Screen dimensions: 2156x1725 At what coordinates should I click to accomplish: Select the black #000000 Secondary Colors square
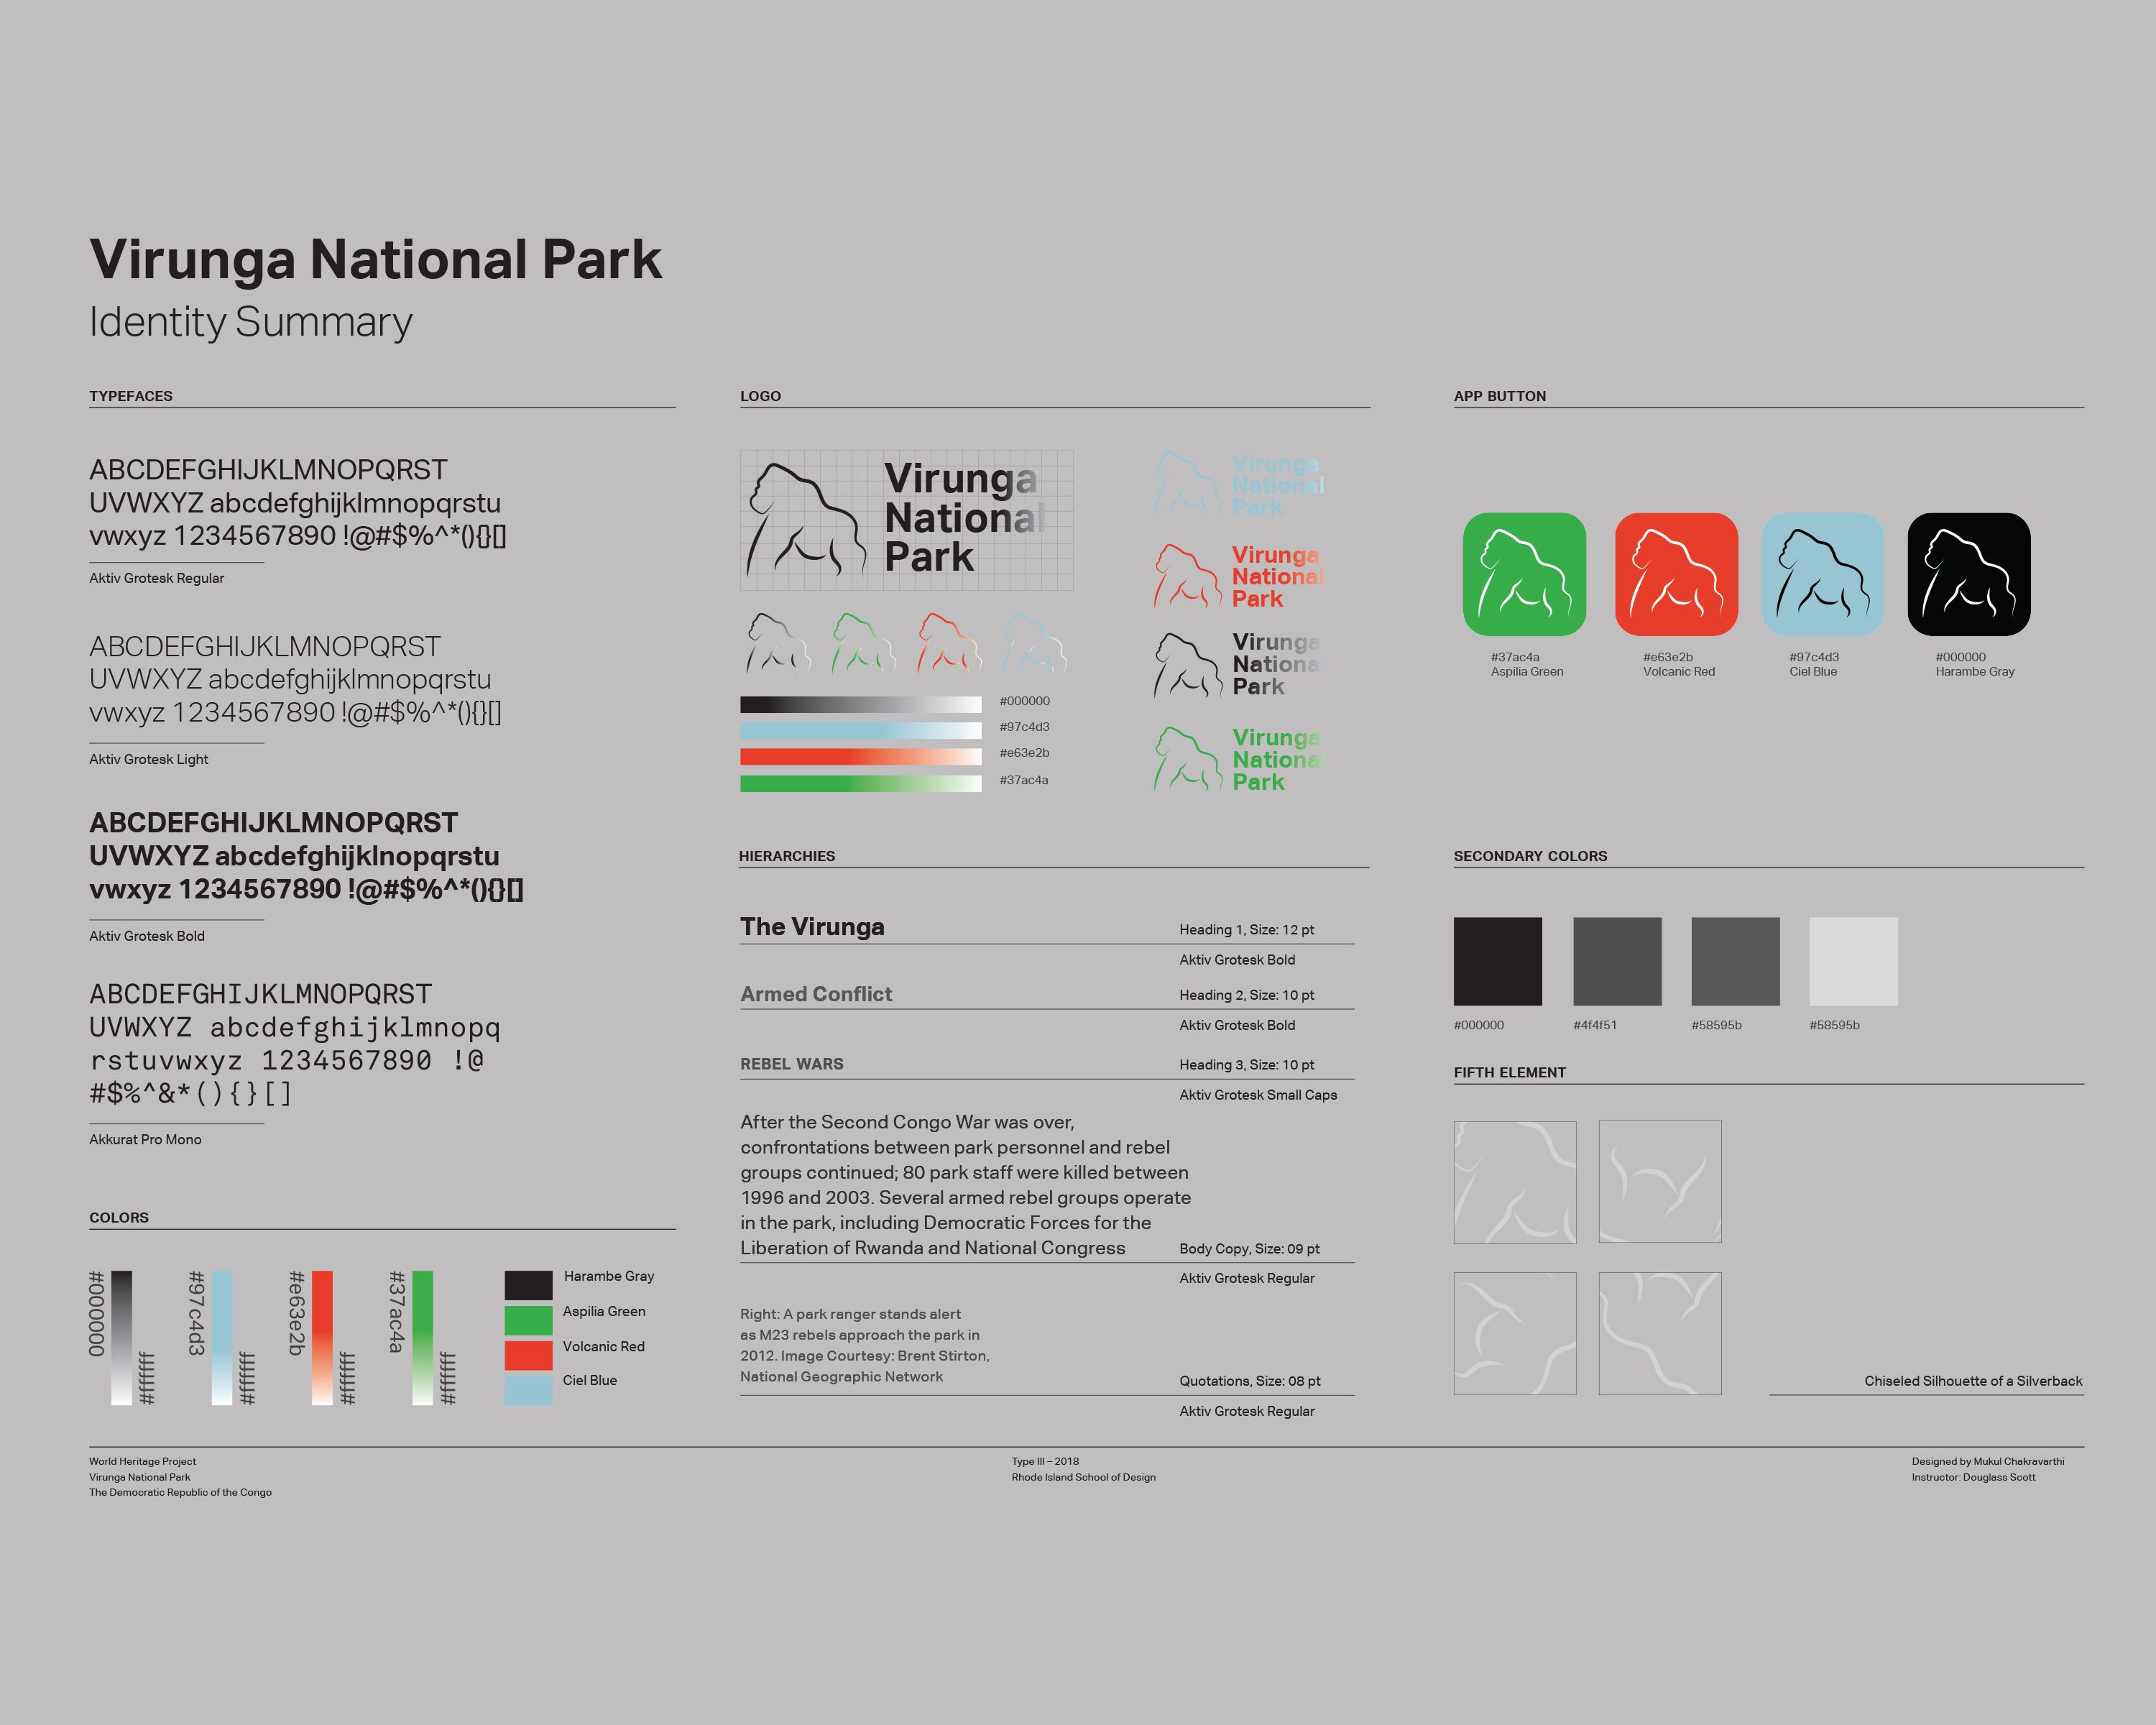(1498, 961)
